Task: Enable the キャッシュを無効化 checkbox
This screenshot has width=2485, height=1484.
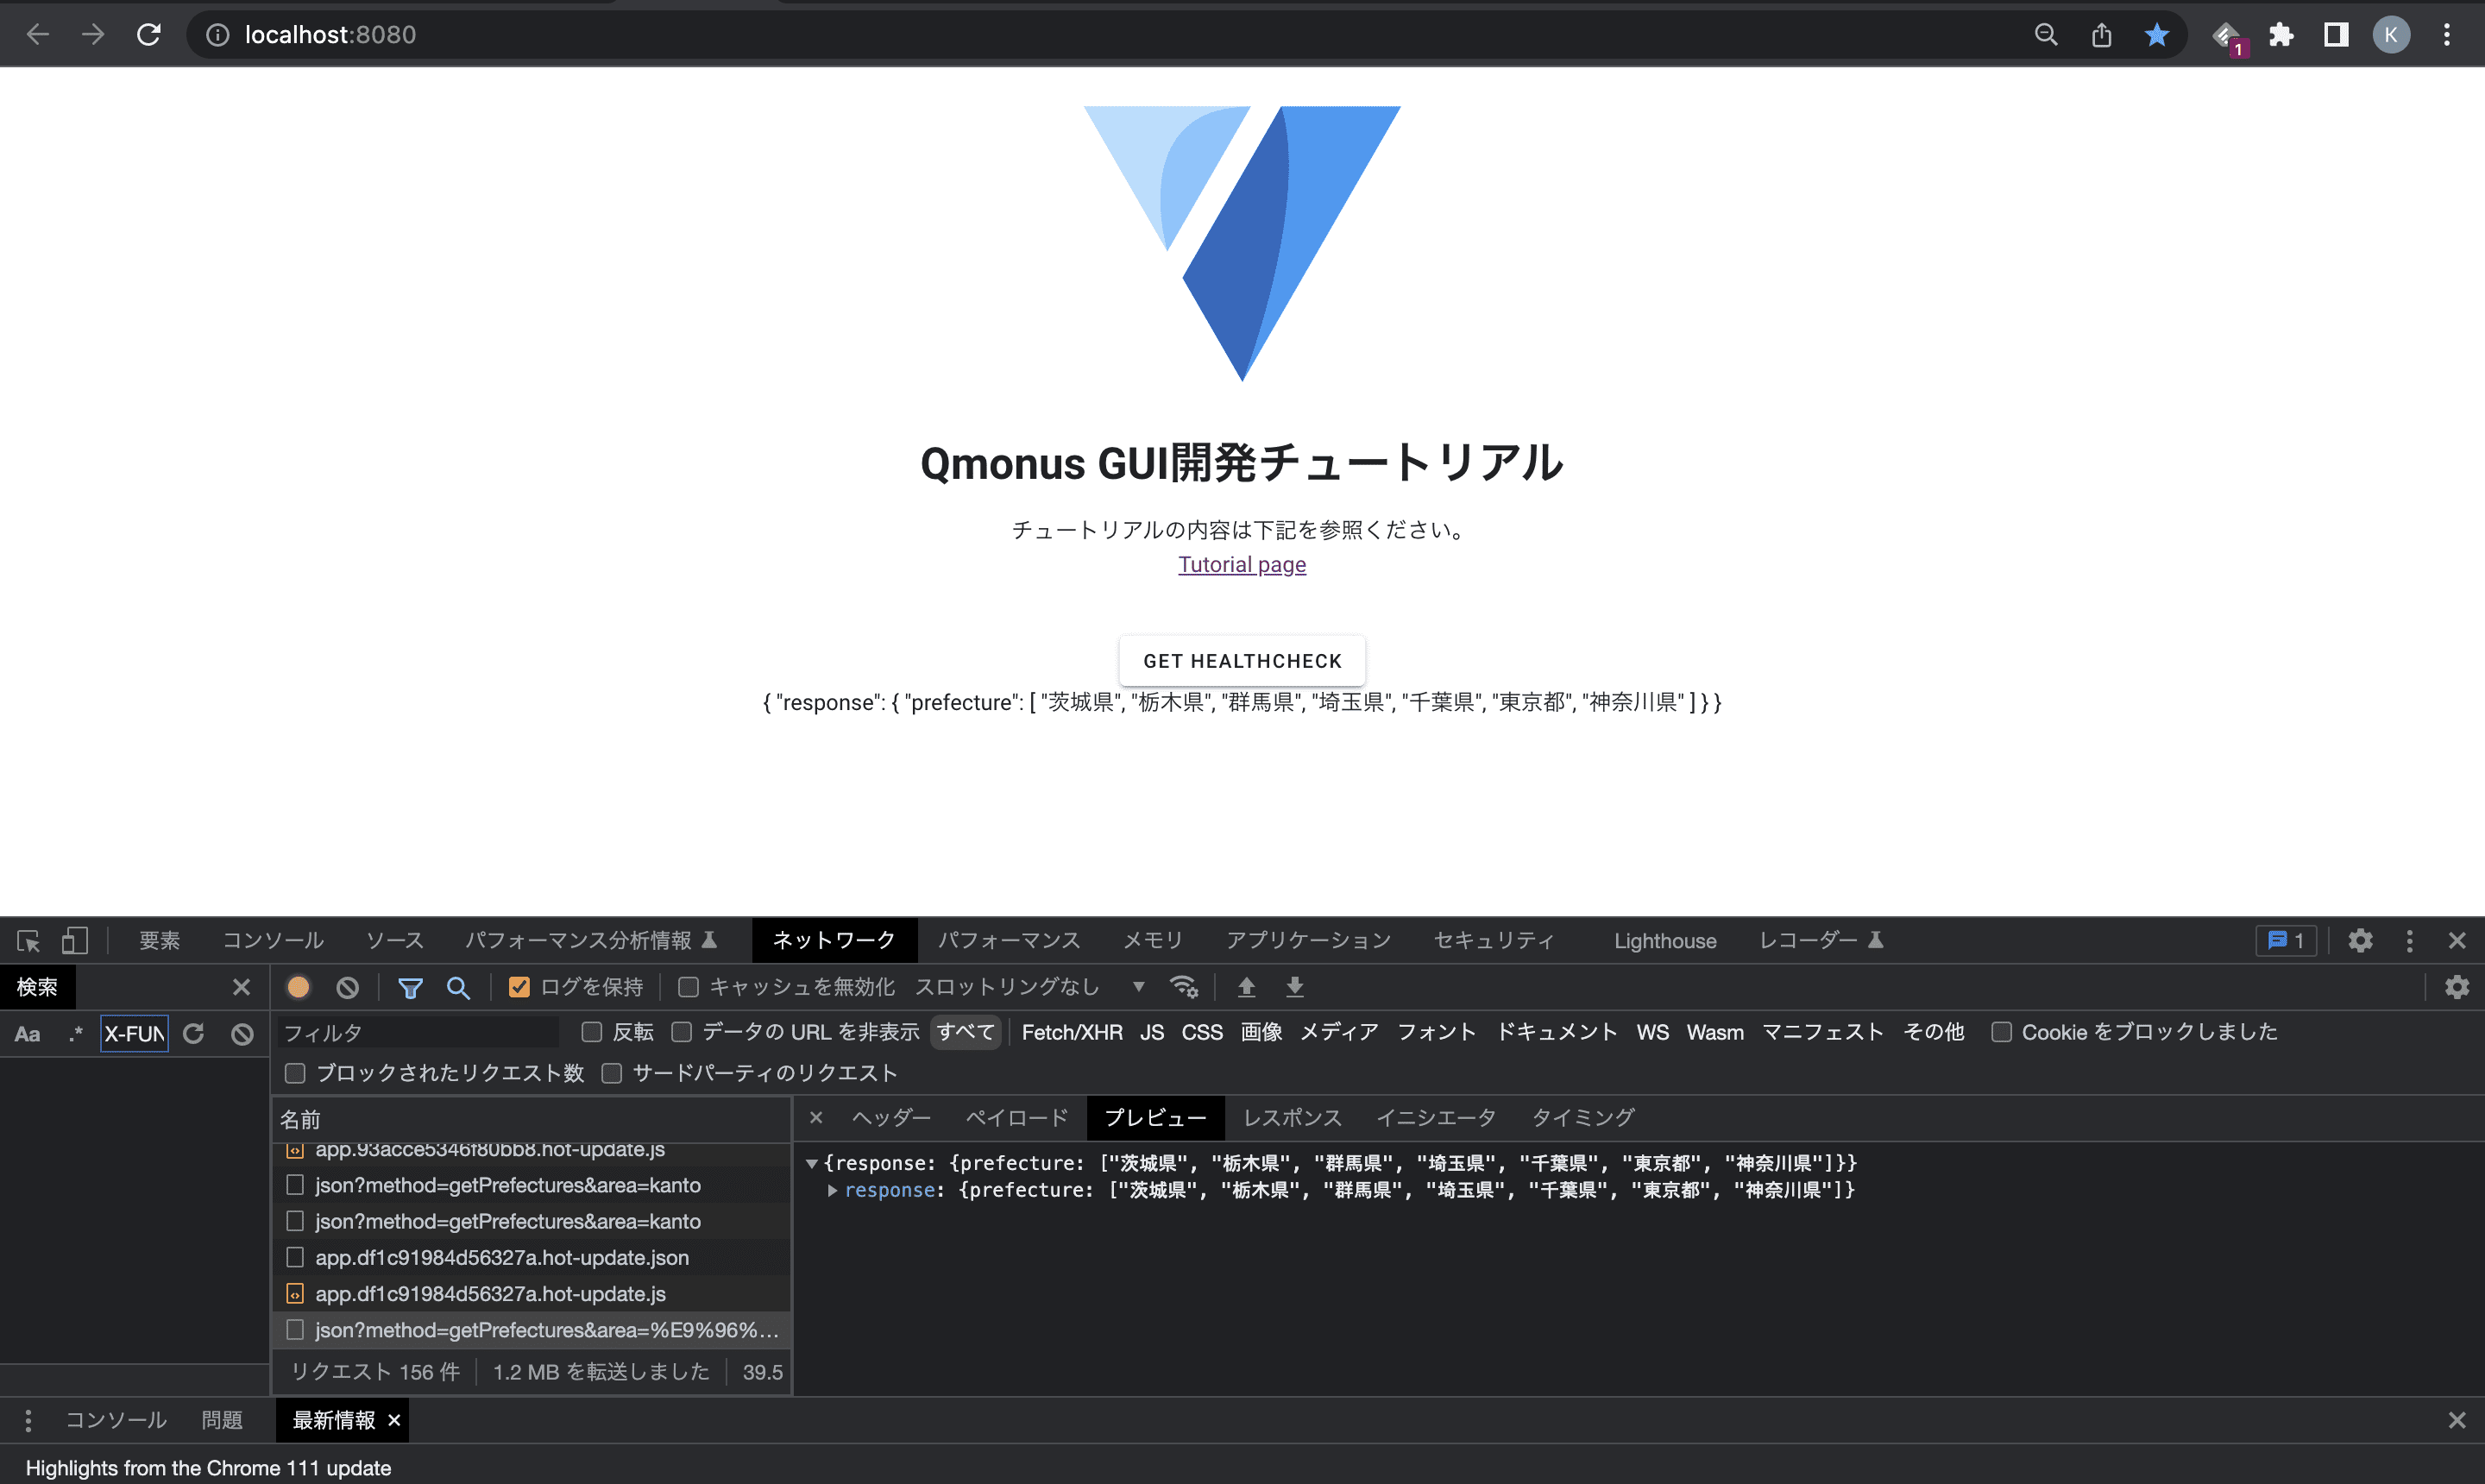Action: pos(688,988)
